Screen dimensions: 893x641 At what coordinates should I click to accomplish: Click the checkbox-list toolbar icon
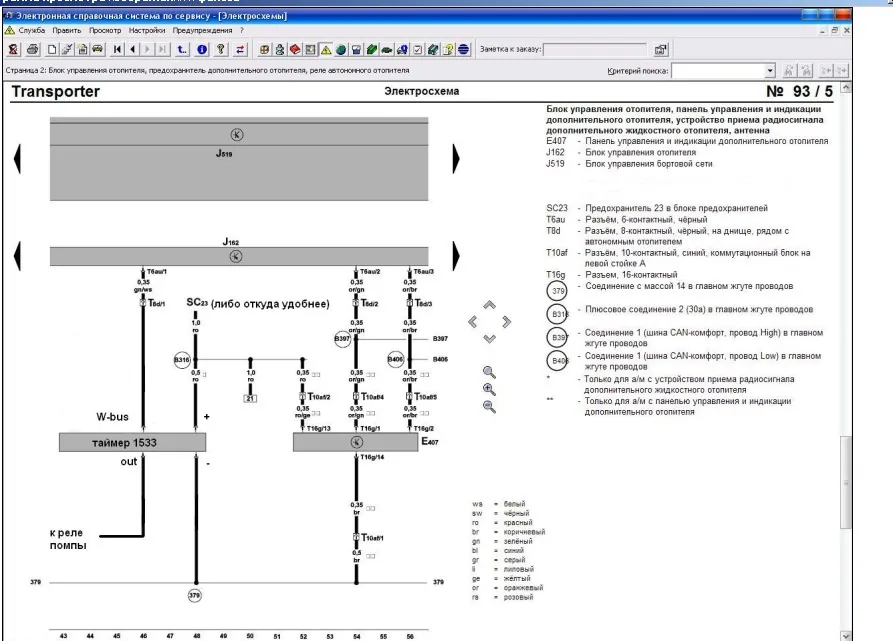(417, 50)
